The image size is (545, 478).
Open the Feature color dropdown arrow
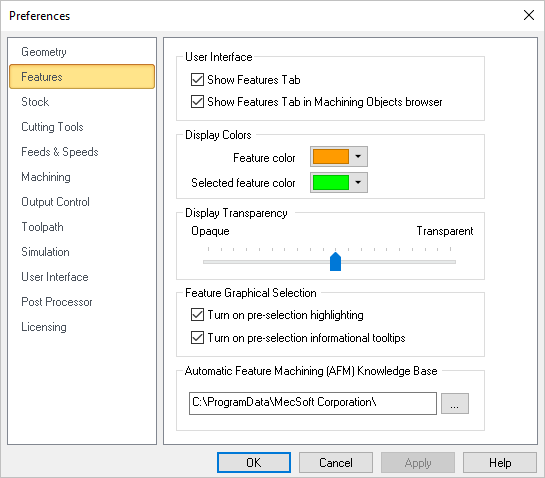coord(358,156)
